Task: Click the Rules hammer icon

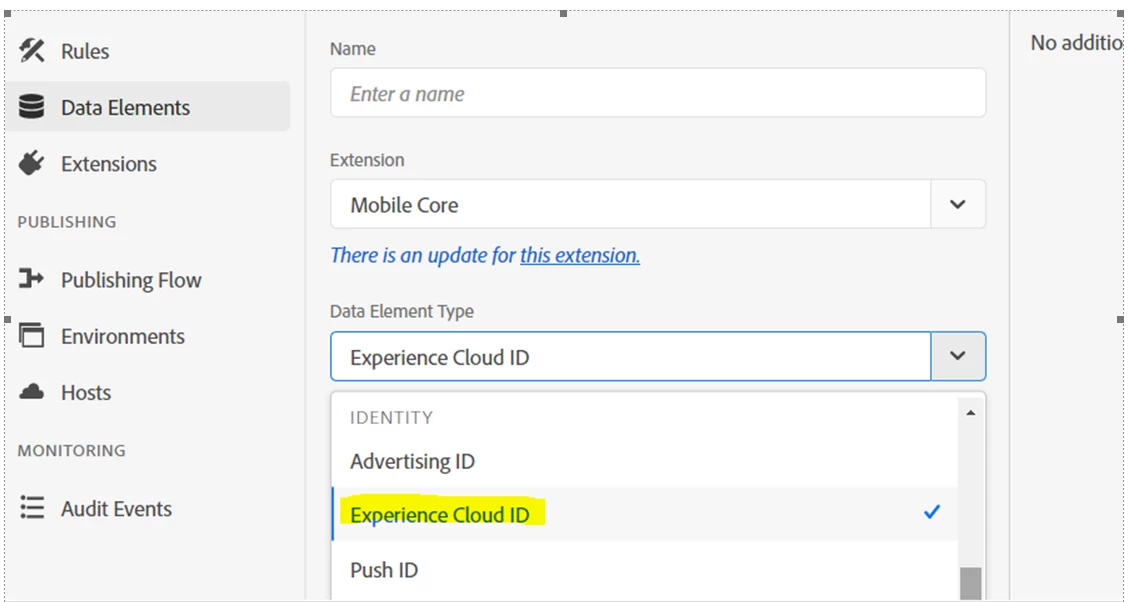Action: 32,51
